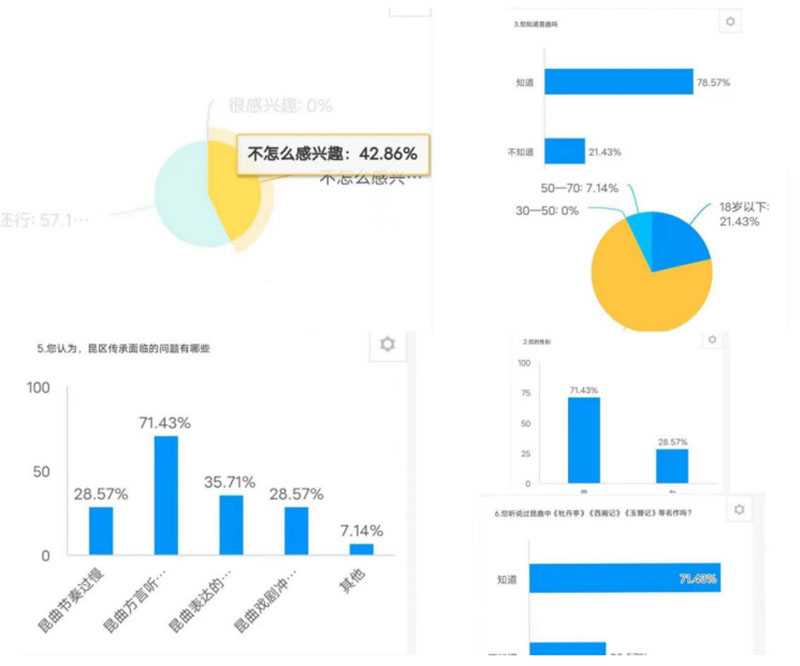This screenshot has width=800, height=666.
Task: Click the 不怎么感兴趣: 42.86% tooltip
Action: (x=333, y=154)
